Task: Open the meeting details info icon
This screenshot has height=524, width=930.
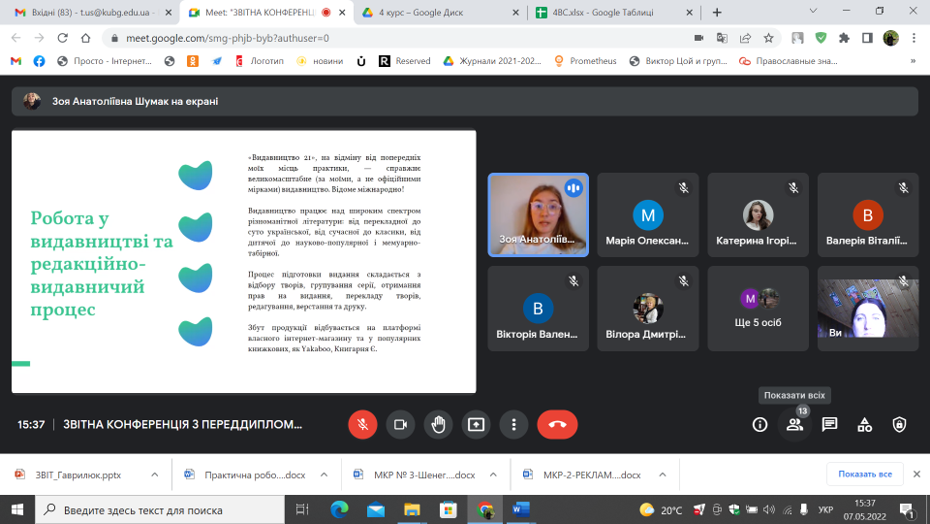Action: coord(760,425)
